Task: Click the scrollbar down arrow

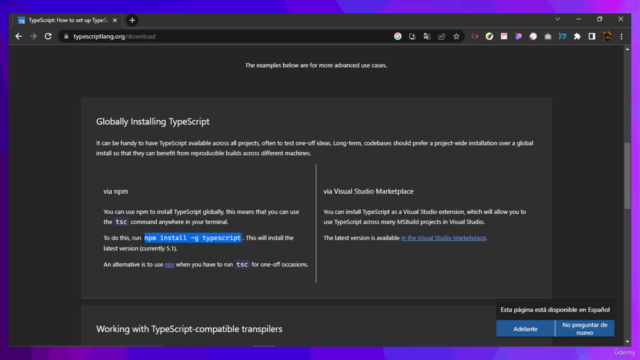Action: [627, 342]
